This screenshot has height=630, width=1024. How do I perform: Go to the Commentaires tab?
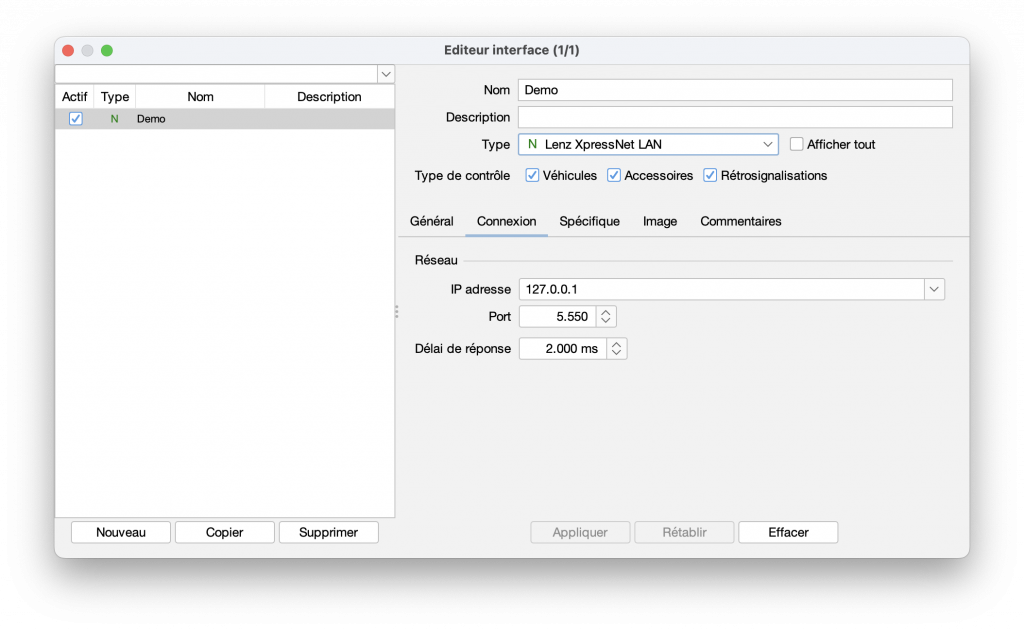pos(741,221)
